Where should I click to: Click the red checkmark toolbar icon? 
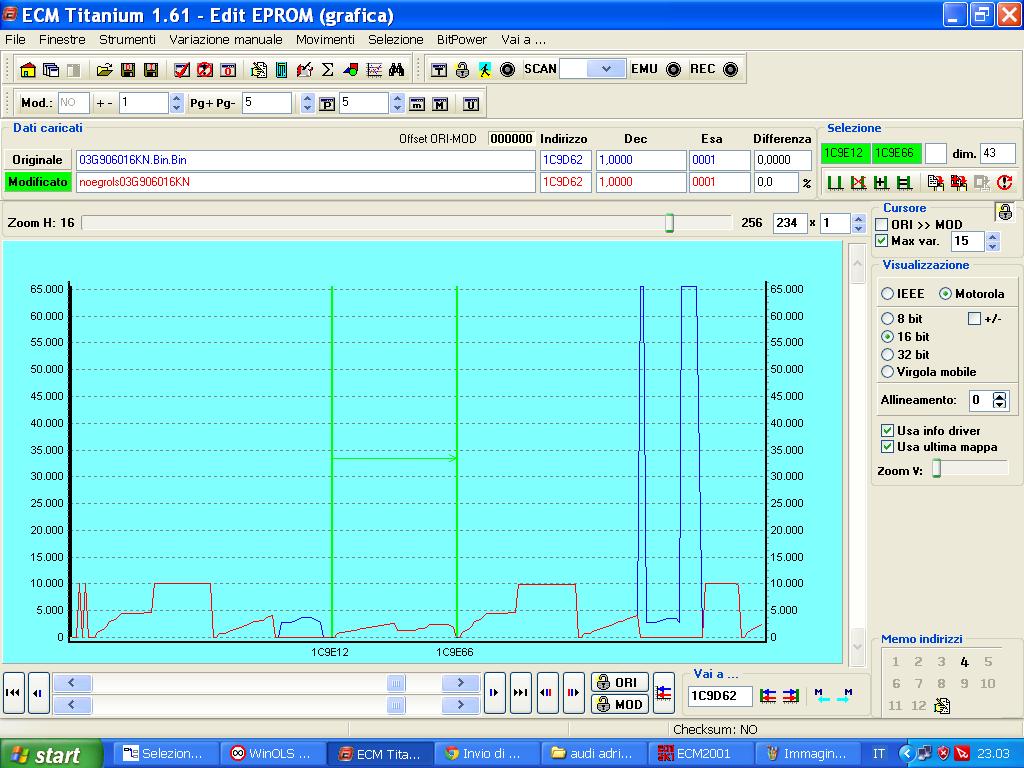[x=182, y=69]
